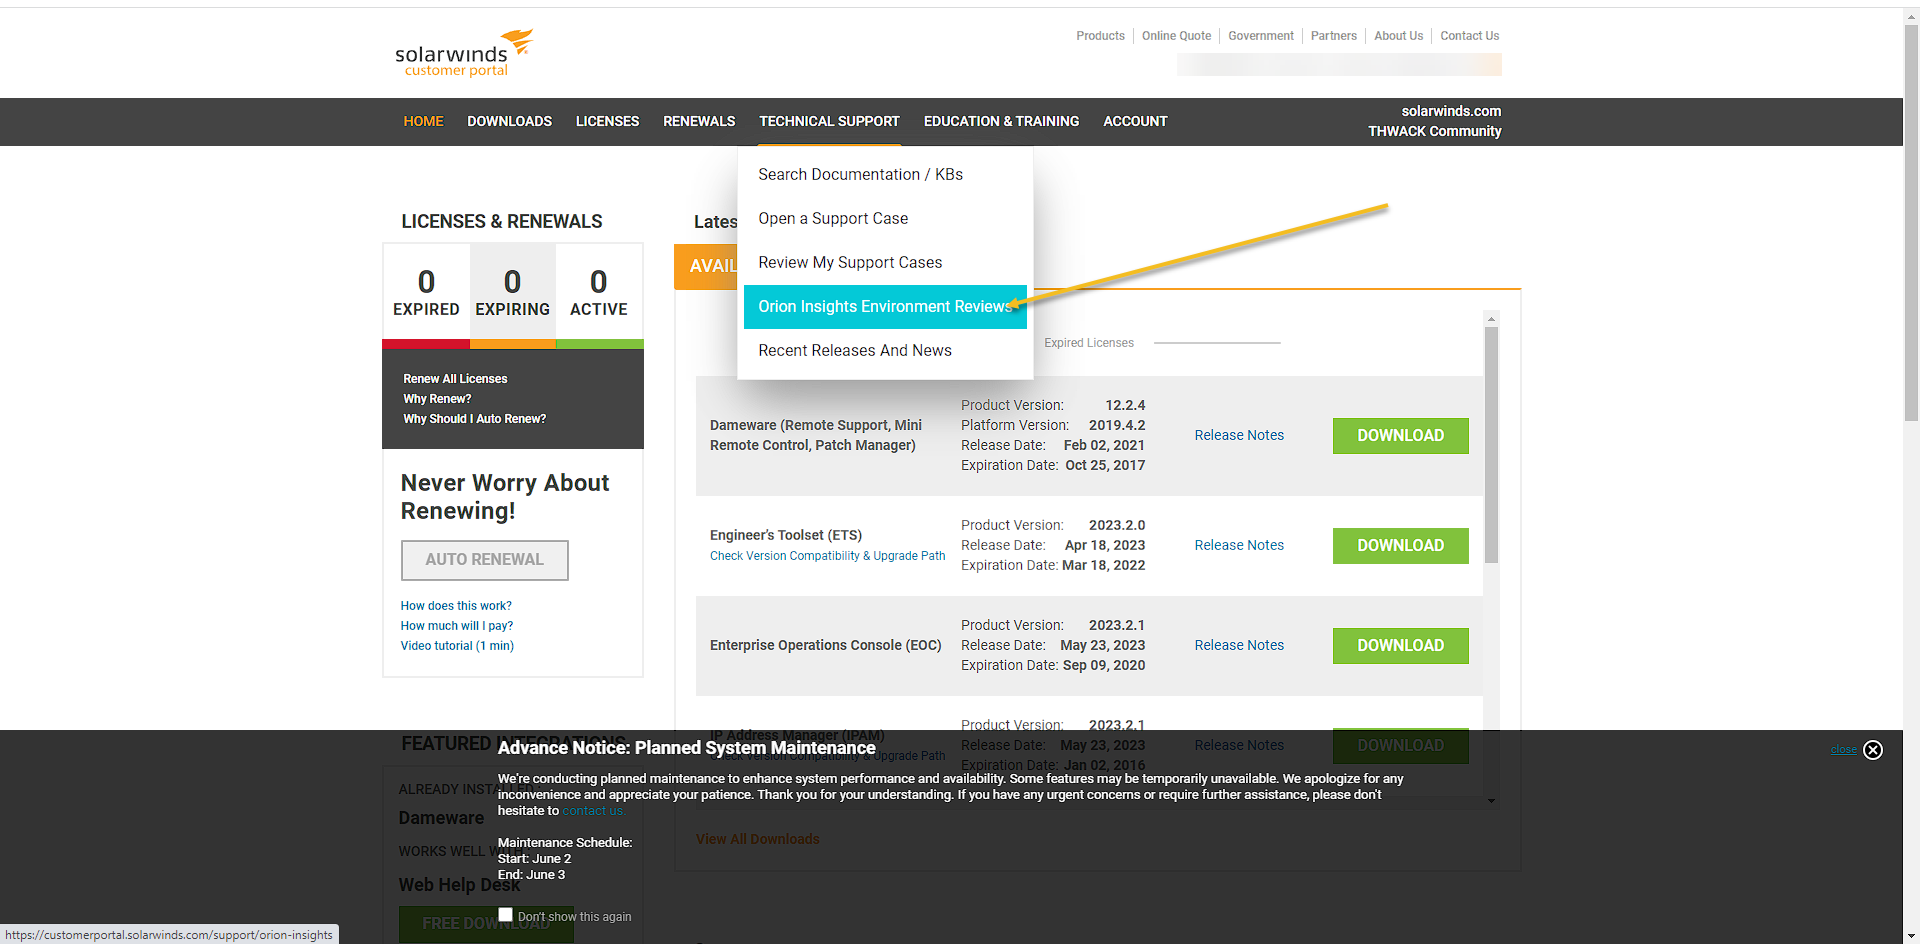Image resolution: width=1920 pixels, height=944 pixels.
Task: Click the downloads list scrollbar thumb
Action: (1491, 446)
